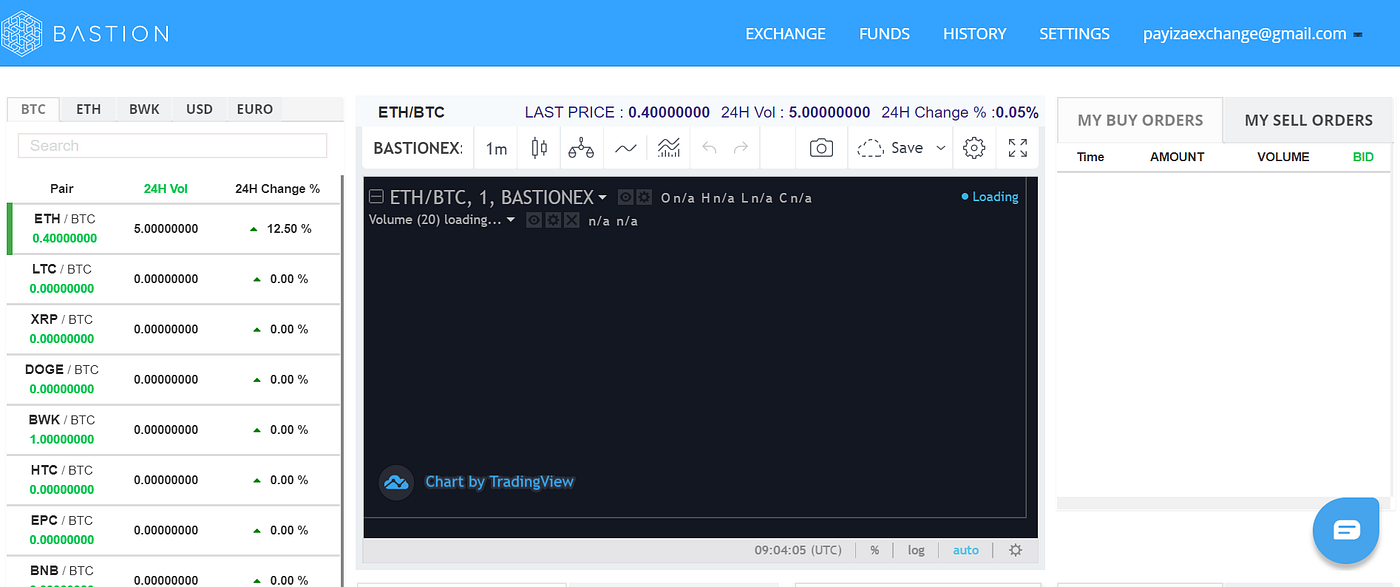Switch to ETH market tab

[88, 109]
